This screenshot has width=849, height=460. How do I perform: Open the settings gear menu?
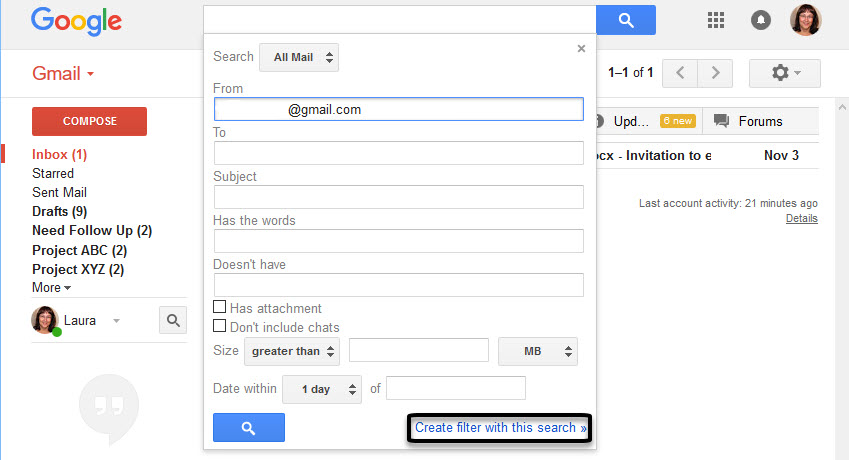(x=784, y=73)
